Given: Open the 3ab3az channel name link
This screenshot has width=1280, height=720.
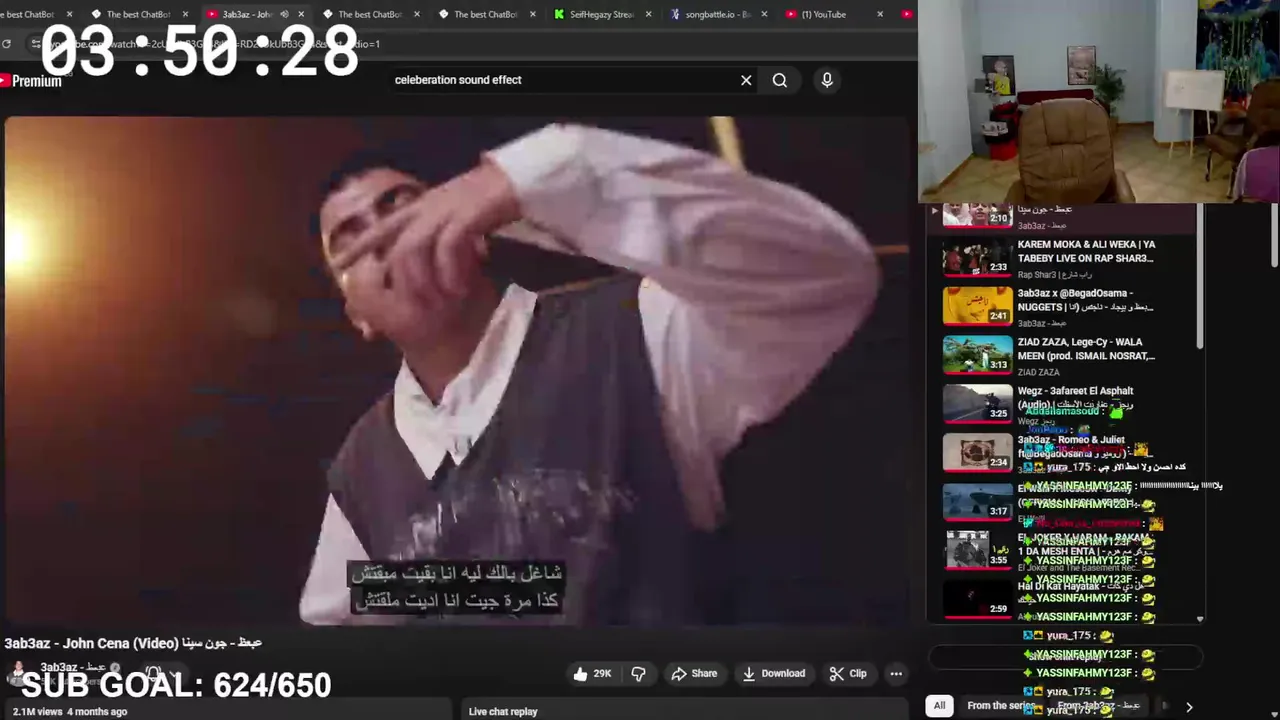Looking at the screenshot, I should (x=72, y=667).
